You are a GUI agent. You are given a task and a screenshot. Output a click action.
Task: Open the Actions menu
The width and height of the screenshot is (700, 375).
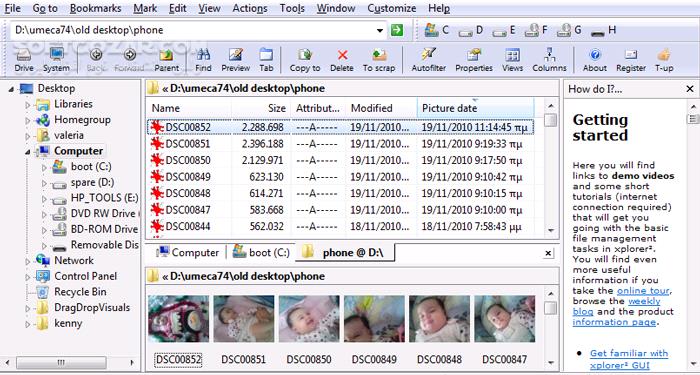[x=250, y=8]
